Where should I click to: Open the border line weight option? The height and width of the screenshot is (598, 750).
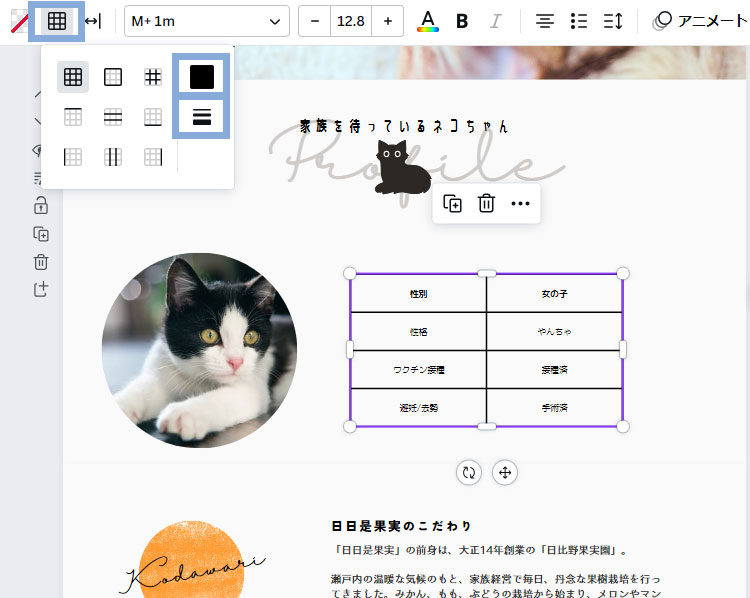[x=201, y=117]
